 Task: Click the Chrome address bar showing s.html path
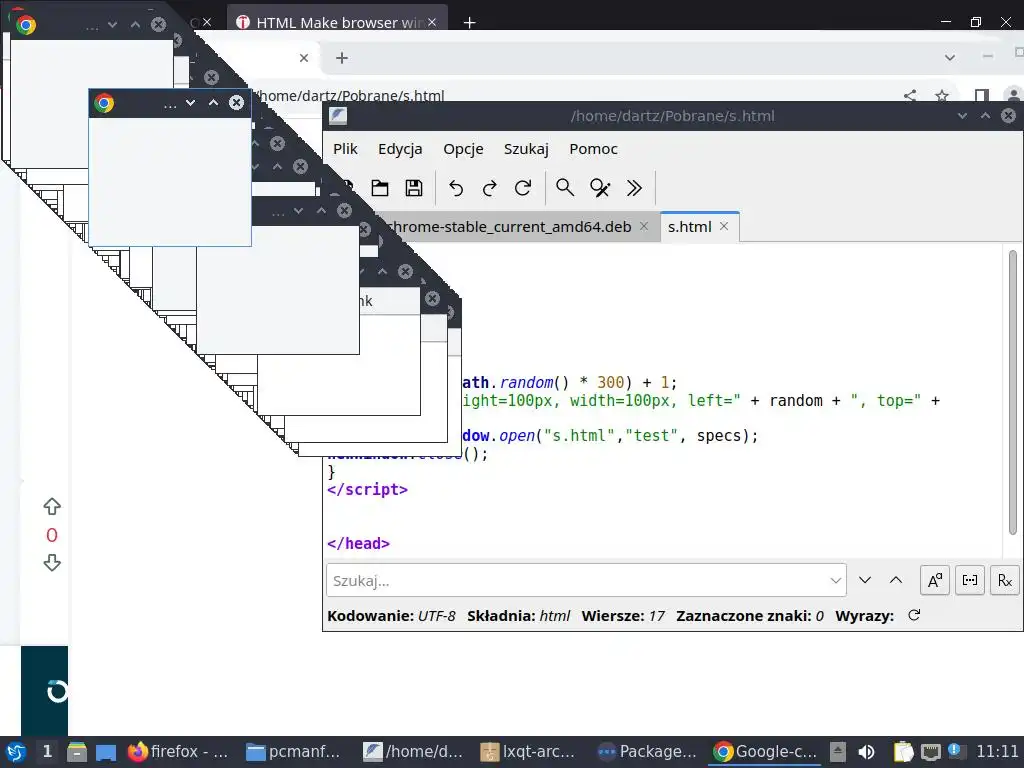pos(351,97)
